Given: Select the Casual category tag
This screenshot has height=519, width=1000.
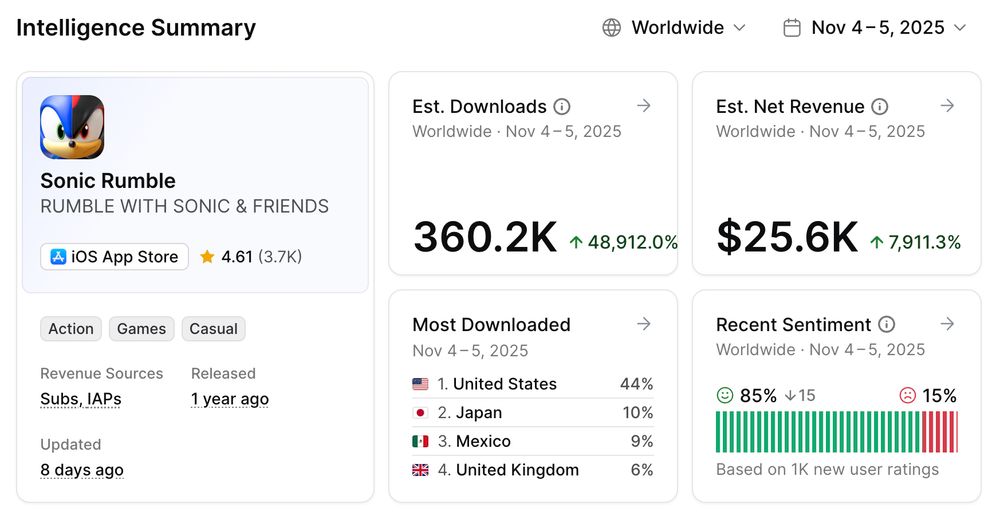Looking at the screenshot, I should [x=214, y=329].
